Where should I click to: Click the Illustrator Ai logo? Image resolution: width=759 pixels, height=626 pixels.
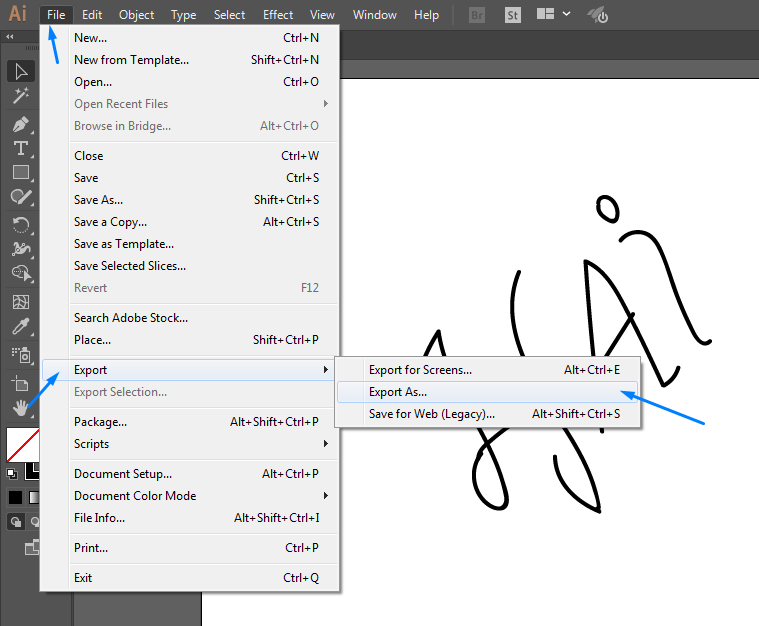(x=18, y=14)
